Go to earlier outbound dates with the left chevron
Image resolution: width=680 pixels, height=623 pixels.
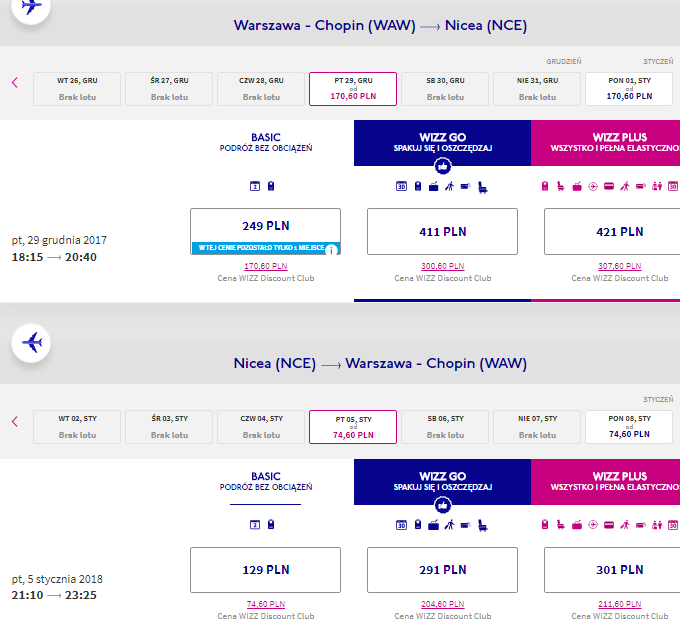point(15,82)
